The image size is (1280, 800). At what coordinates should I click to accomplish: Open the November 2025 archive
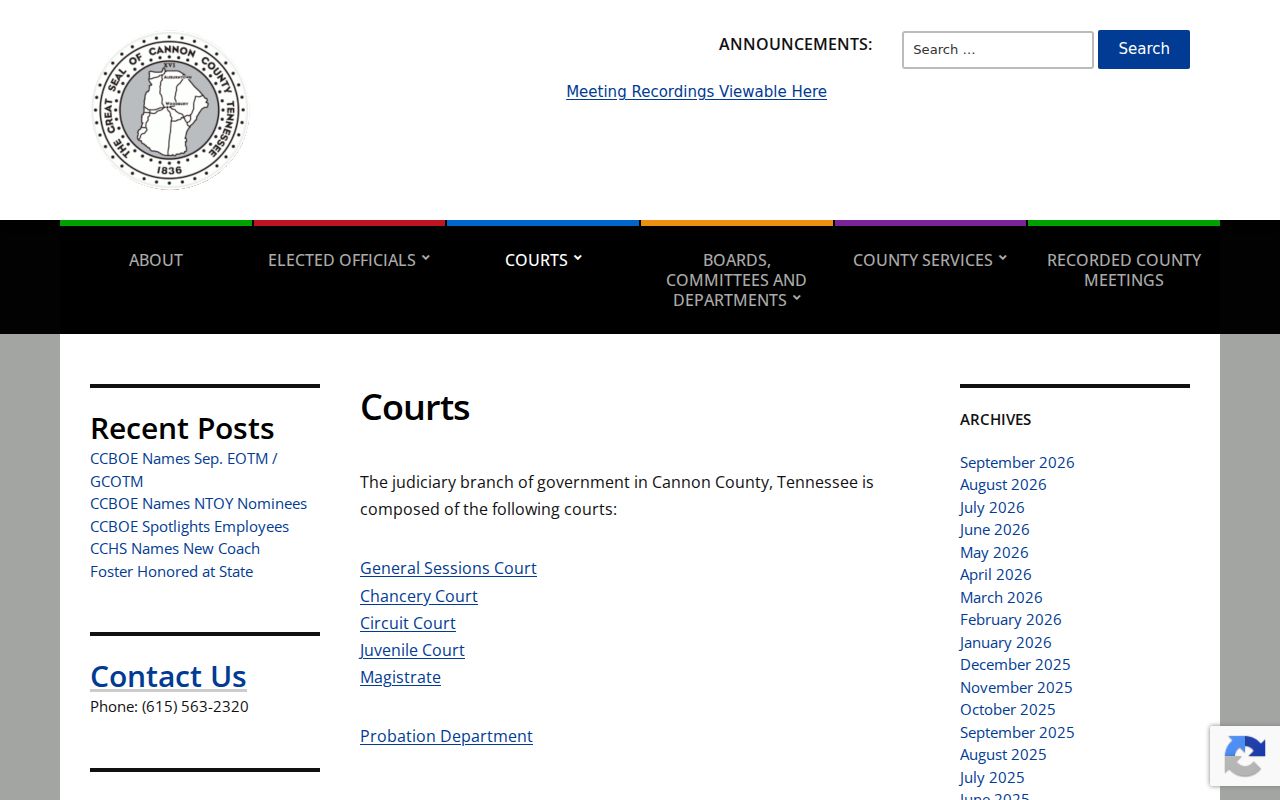(x=1016, y=687)
